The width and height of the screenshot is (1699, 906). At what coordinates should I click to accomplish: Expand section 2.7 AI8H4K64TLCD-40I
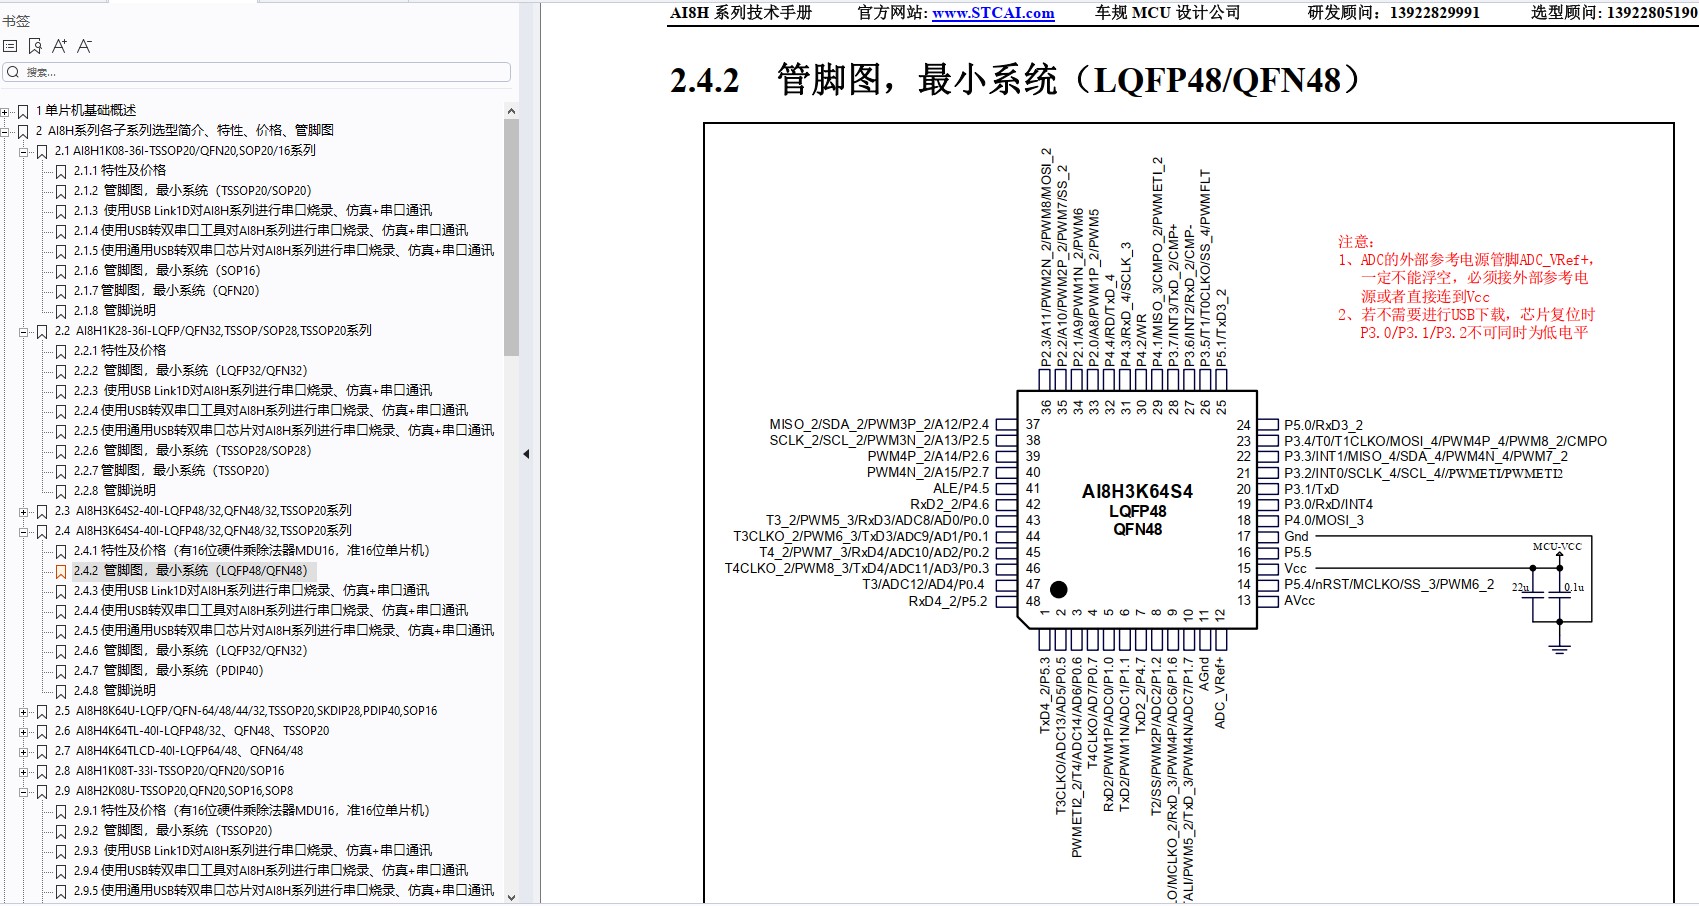(24, 751)
